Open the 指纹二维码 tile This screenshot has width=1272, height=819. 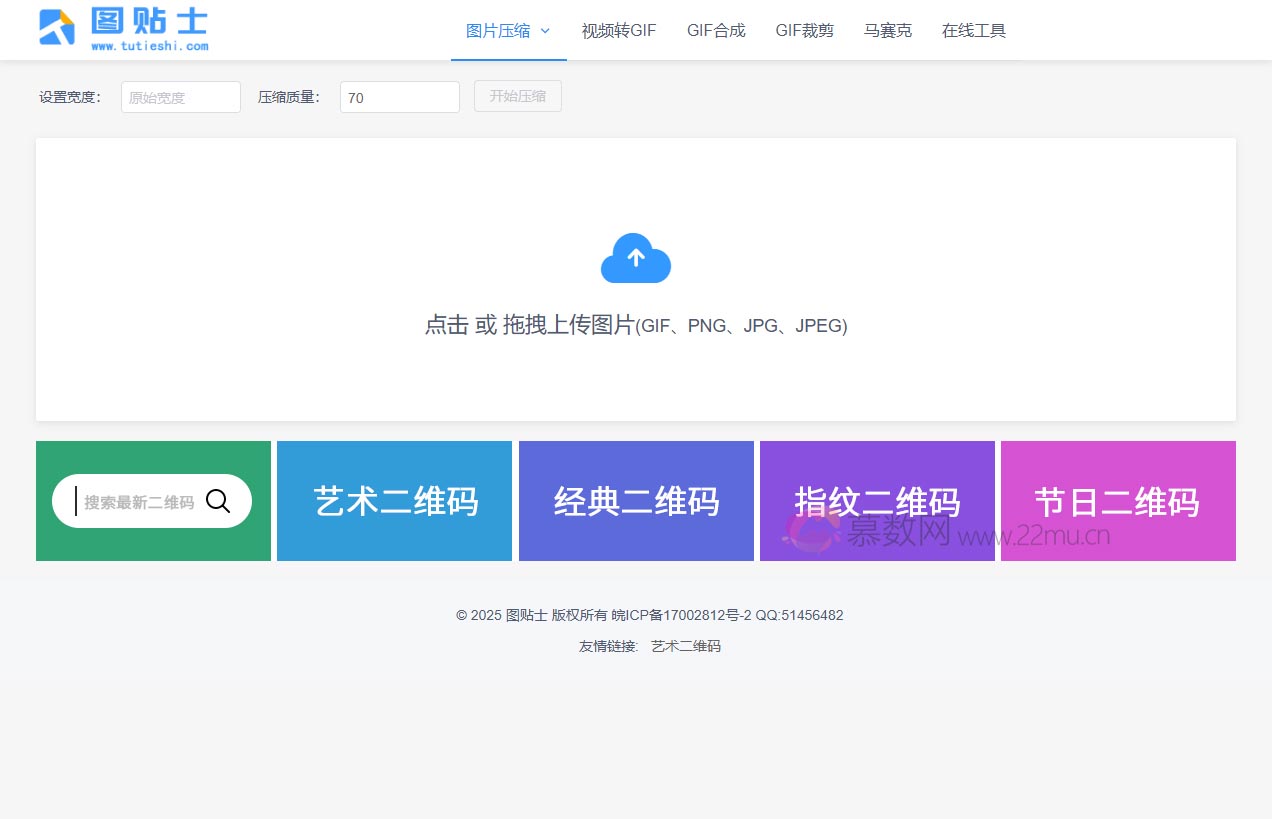click(x=877, y=500)
